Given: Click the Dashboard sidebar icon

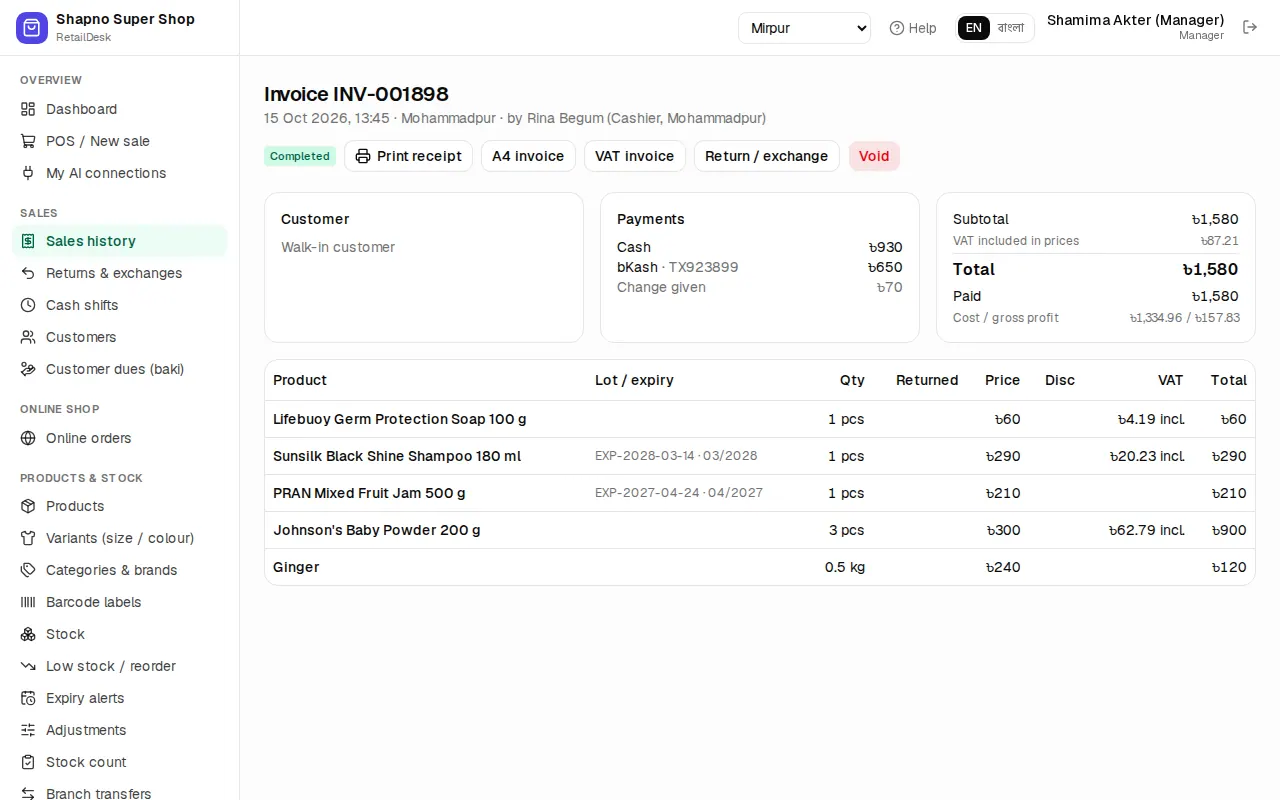Looking at the screenshot, I should (x=28, y=109).
